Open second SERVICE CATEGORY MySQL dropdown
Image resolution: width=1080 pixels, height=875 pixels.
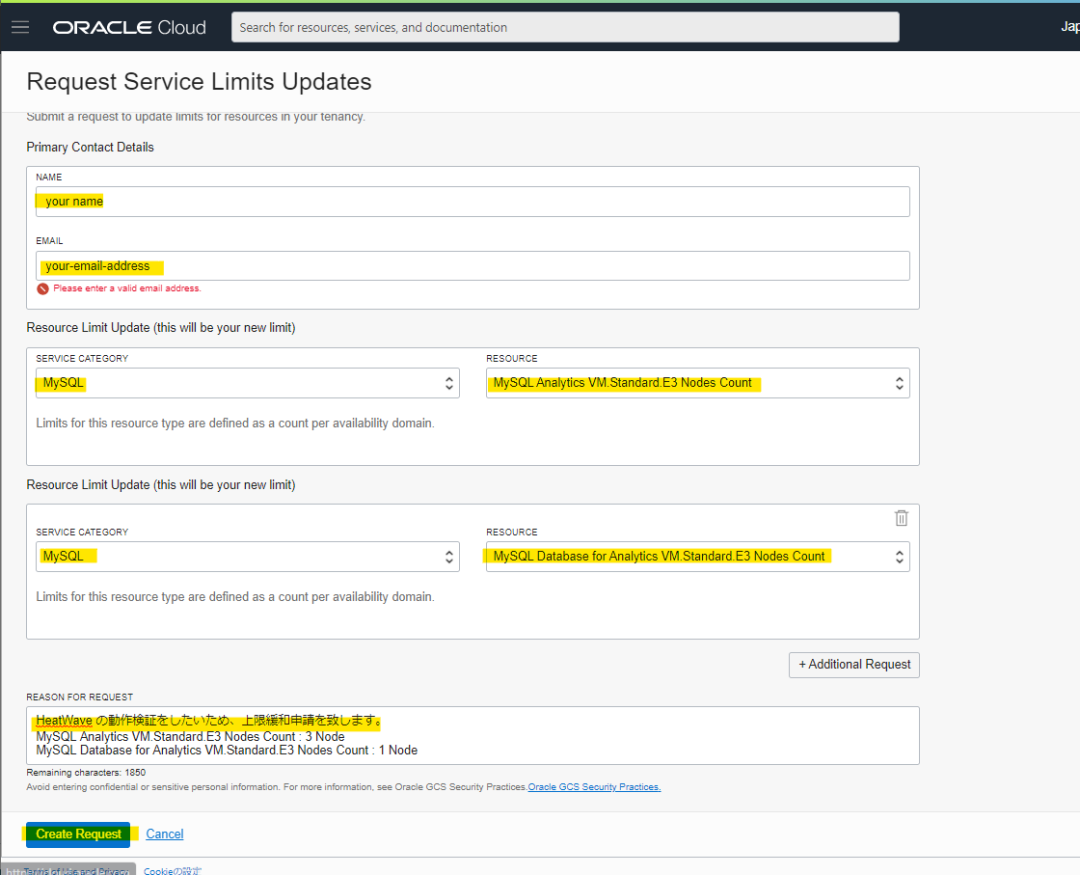pyautogui.click(x=247, y=557)
